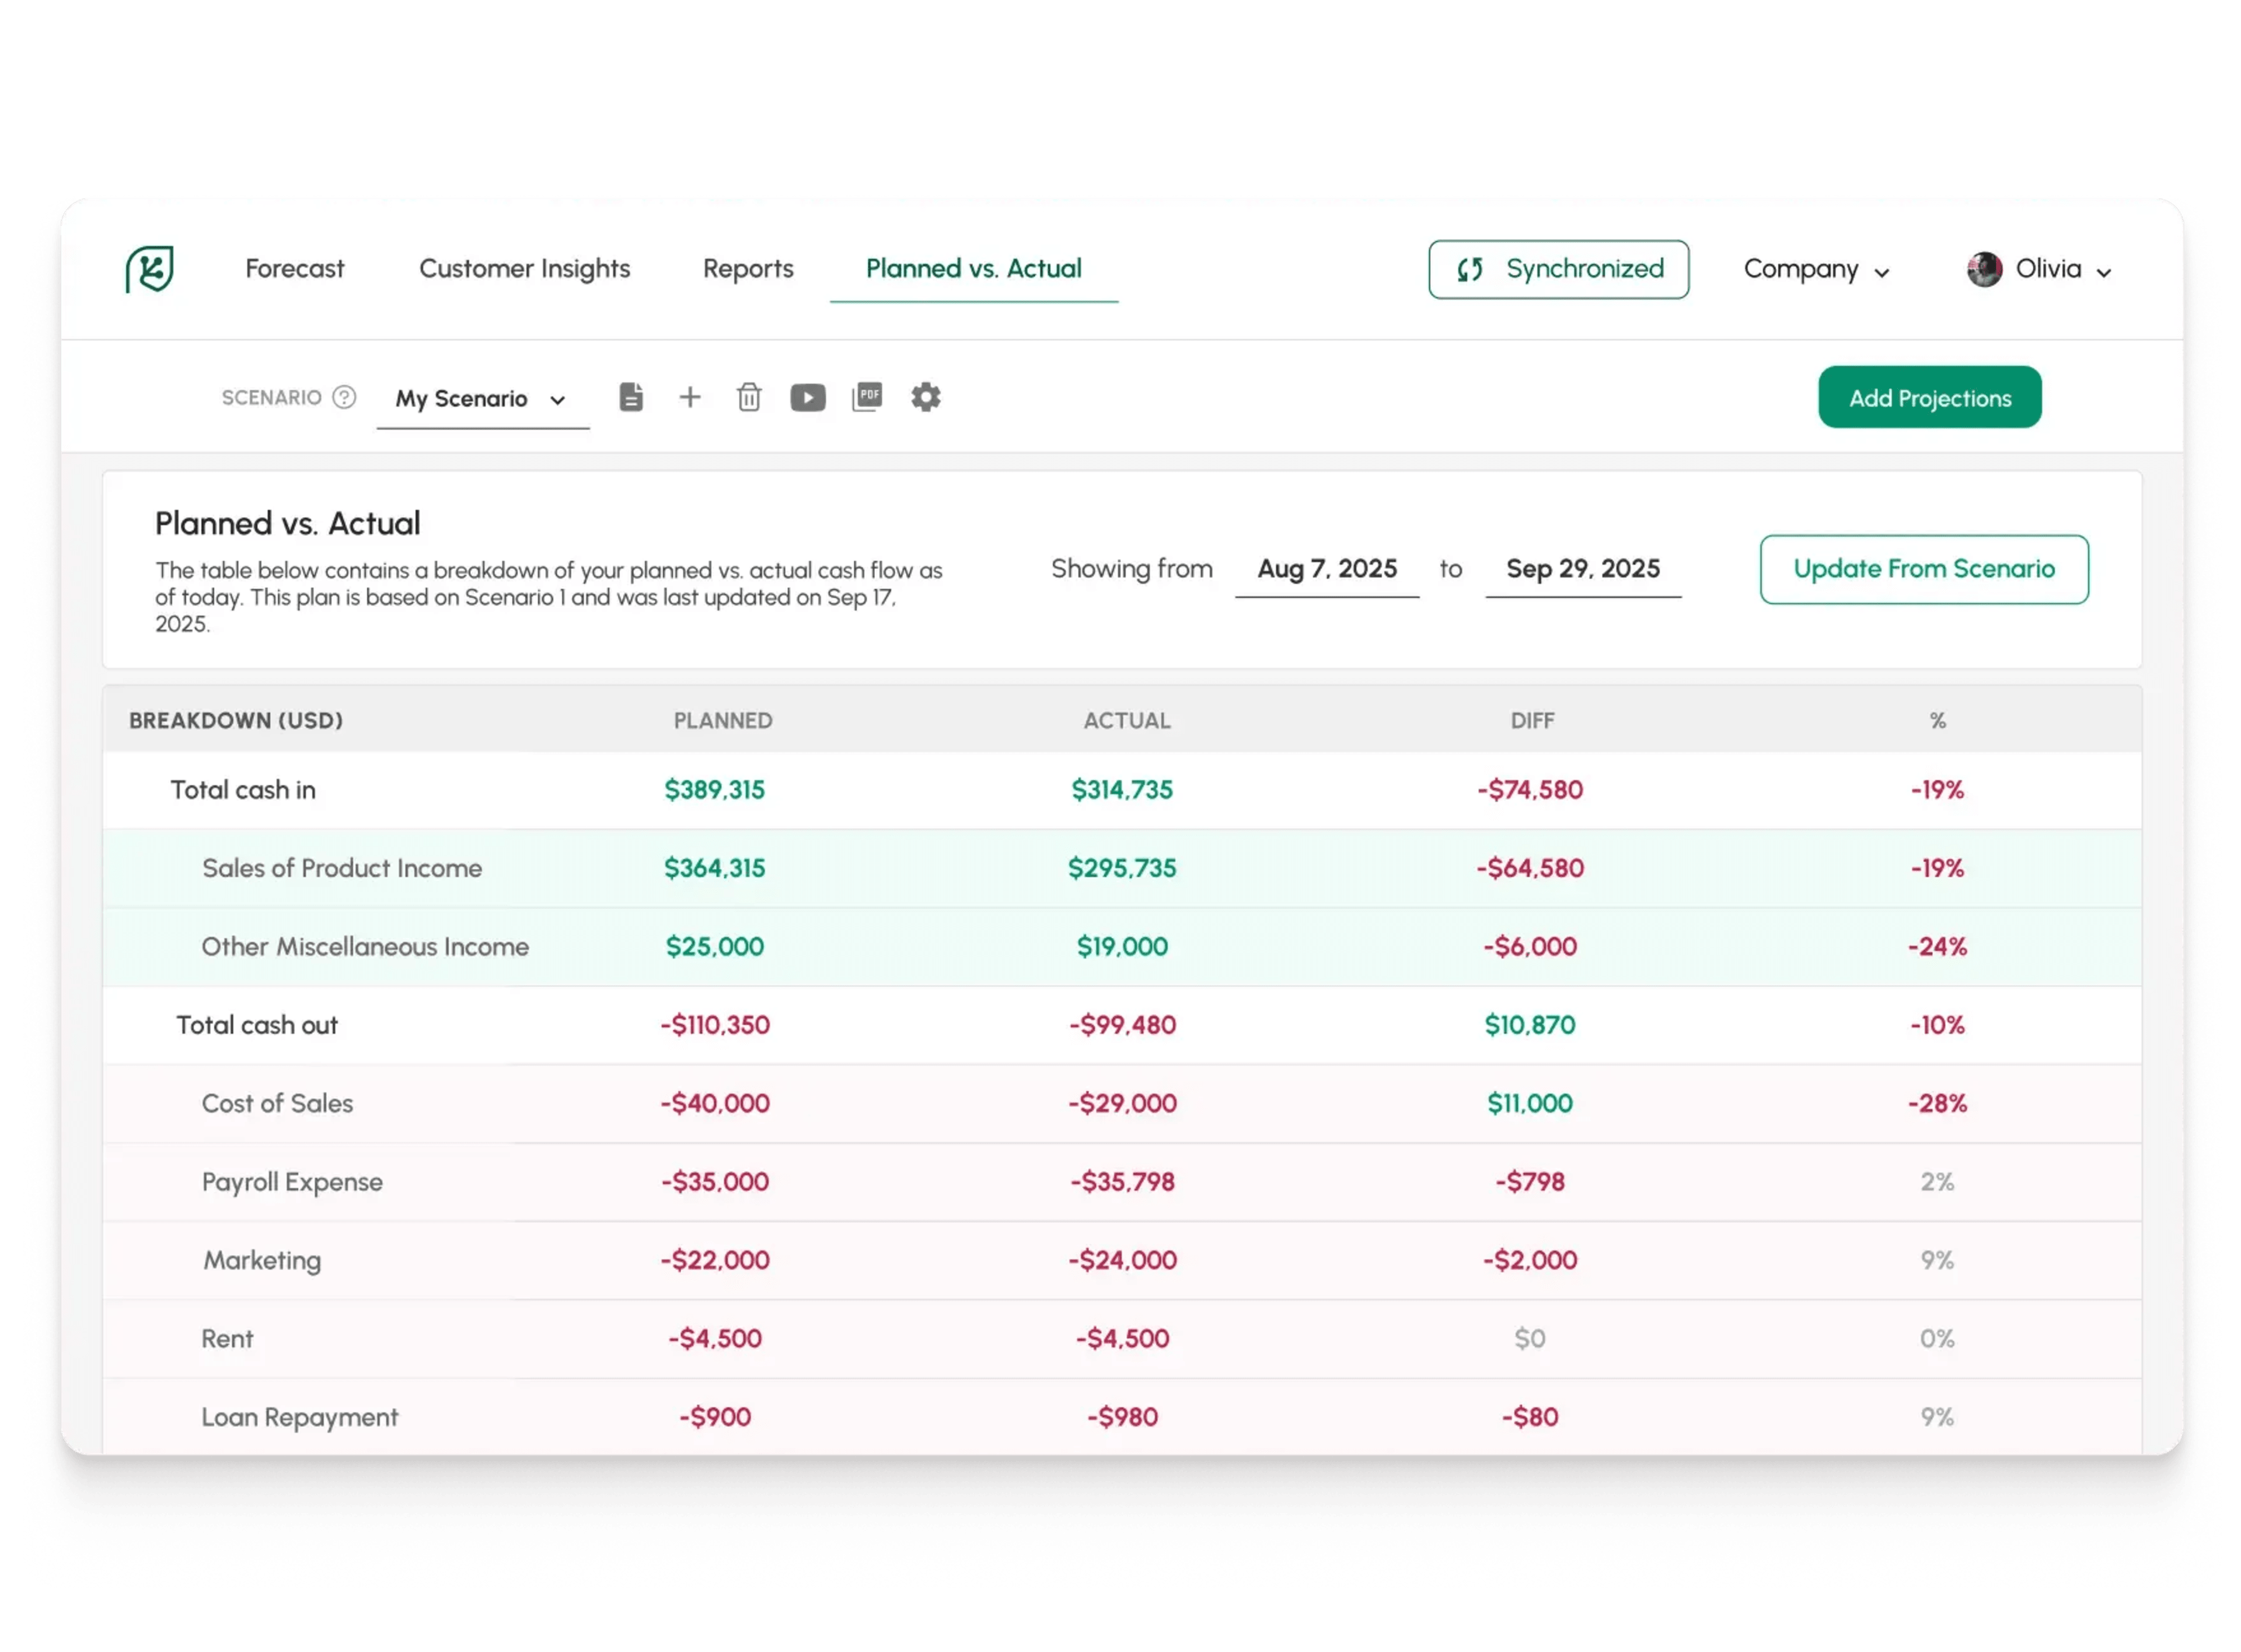Click the Add Projections button
This screenshot has width=2241, height=1652.
(x=1930, y=397)
